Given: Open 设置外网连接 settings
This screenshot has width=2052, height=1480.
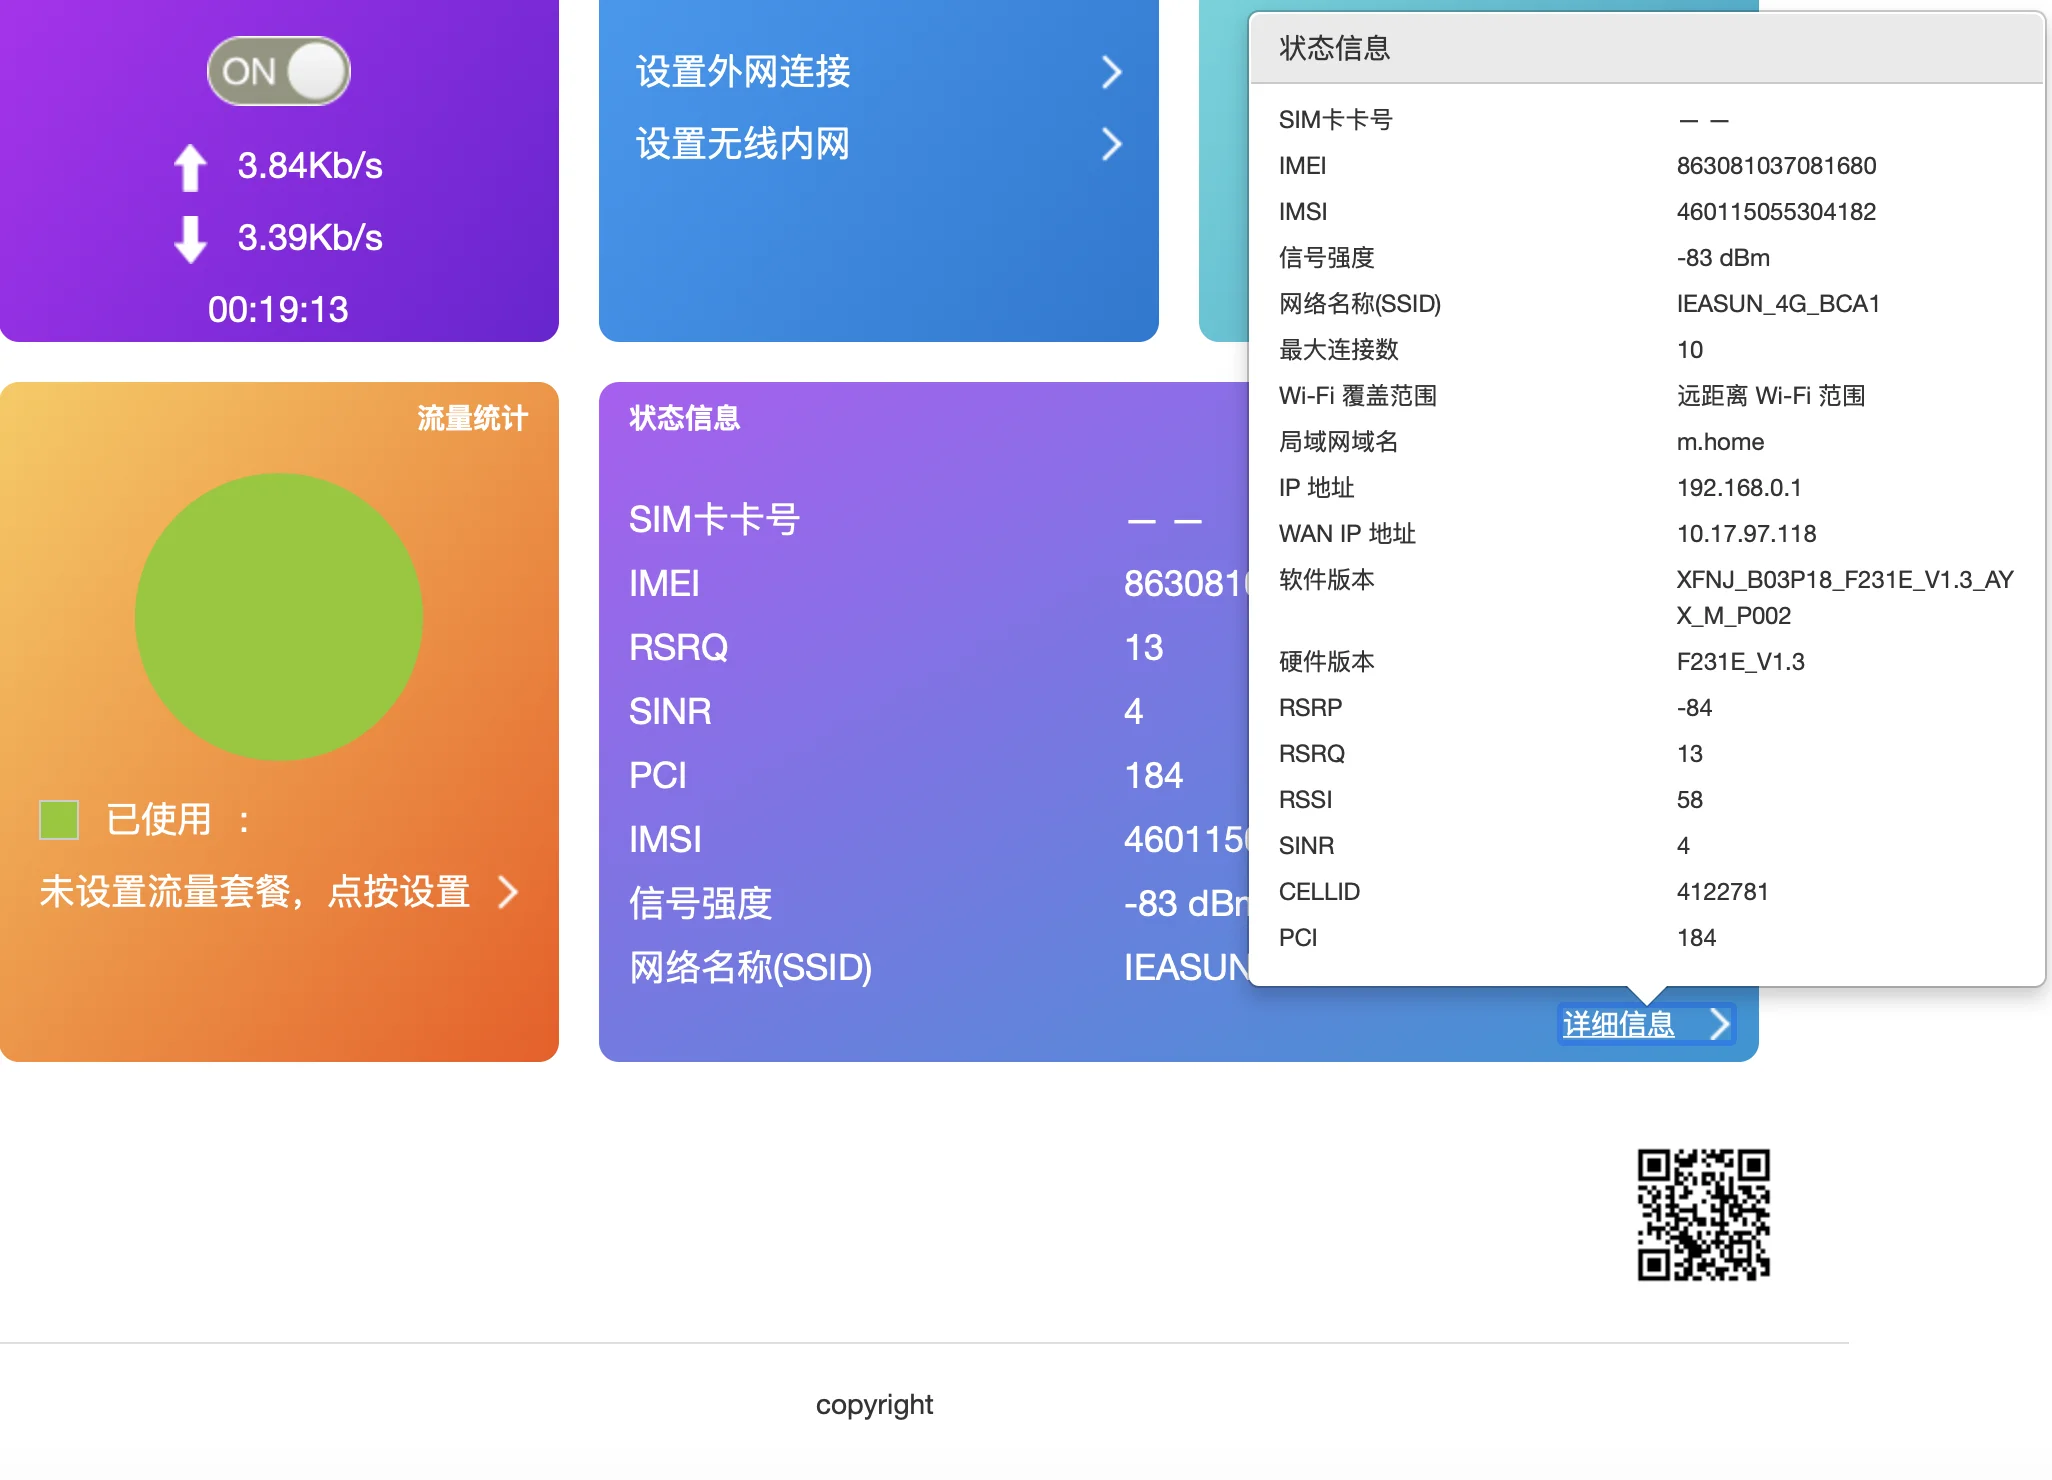Looking at the screenshot, I should 742,72.
